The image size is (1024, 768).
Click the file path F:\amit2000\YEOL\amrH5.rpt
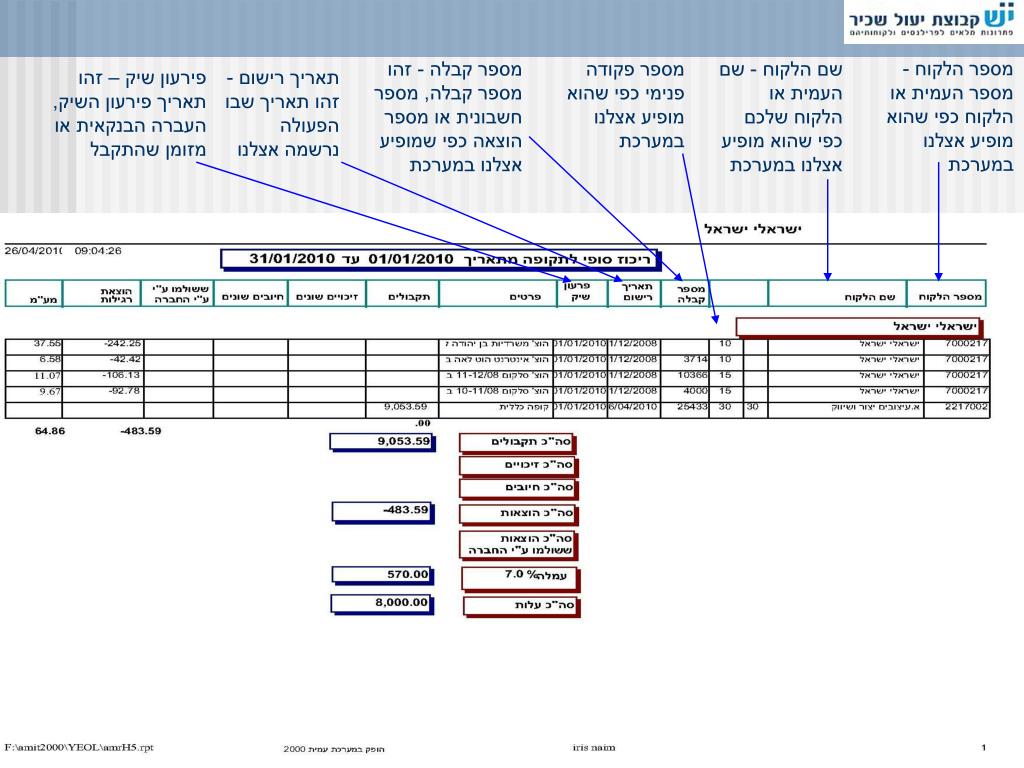[79, 748]
